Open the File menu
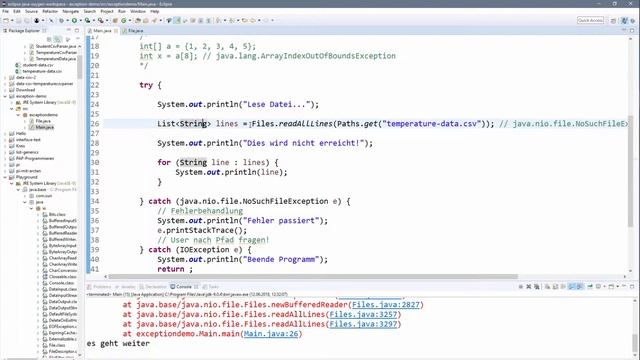Viewport: 640px width, 360px height. click(x=5, y=11)
